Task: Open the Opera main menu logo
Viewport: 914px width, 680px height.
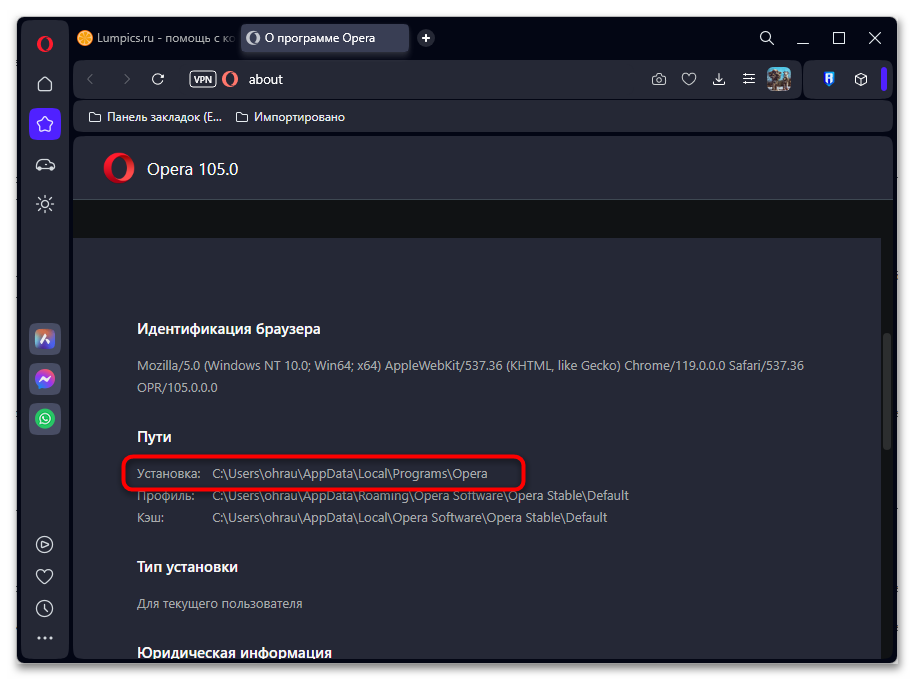Action: click(45, 44)
